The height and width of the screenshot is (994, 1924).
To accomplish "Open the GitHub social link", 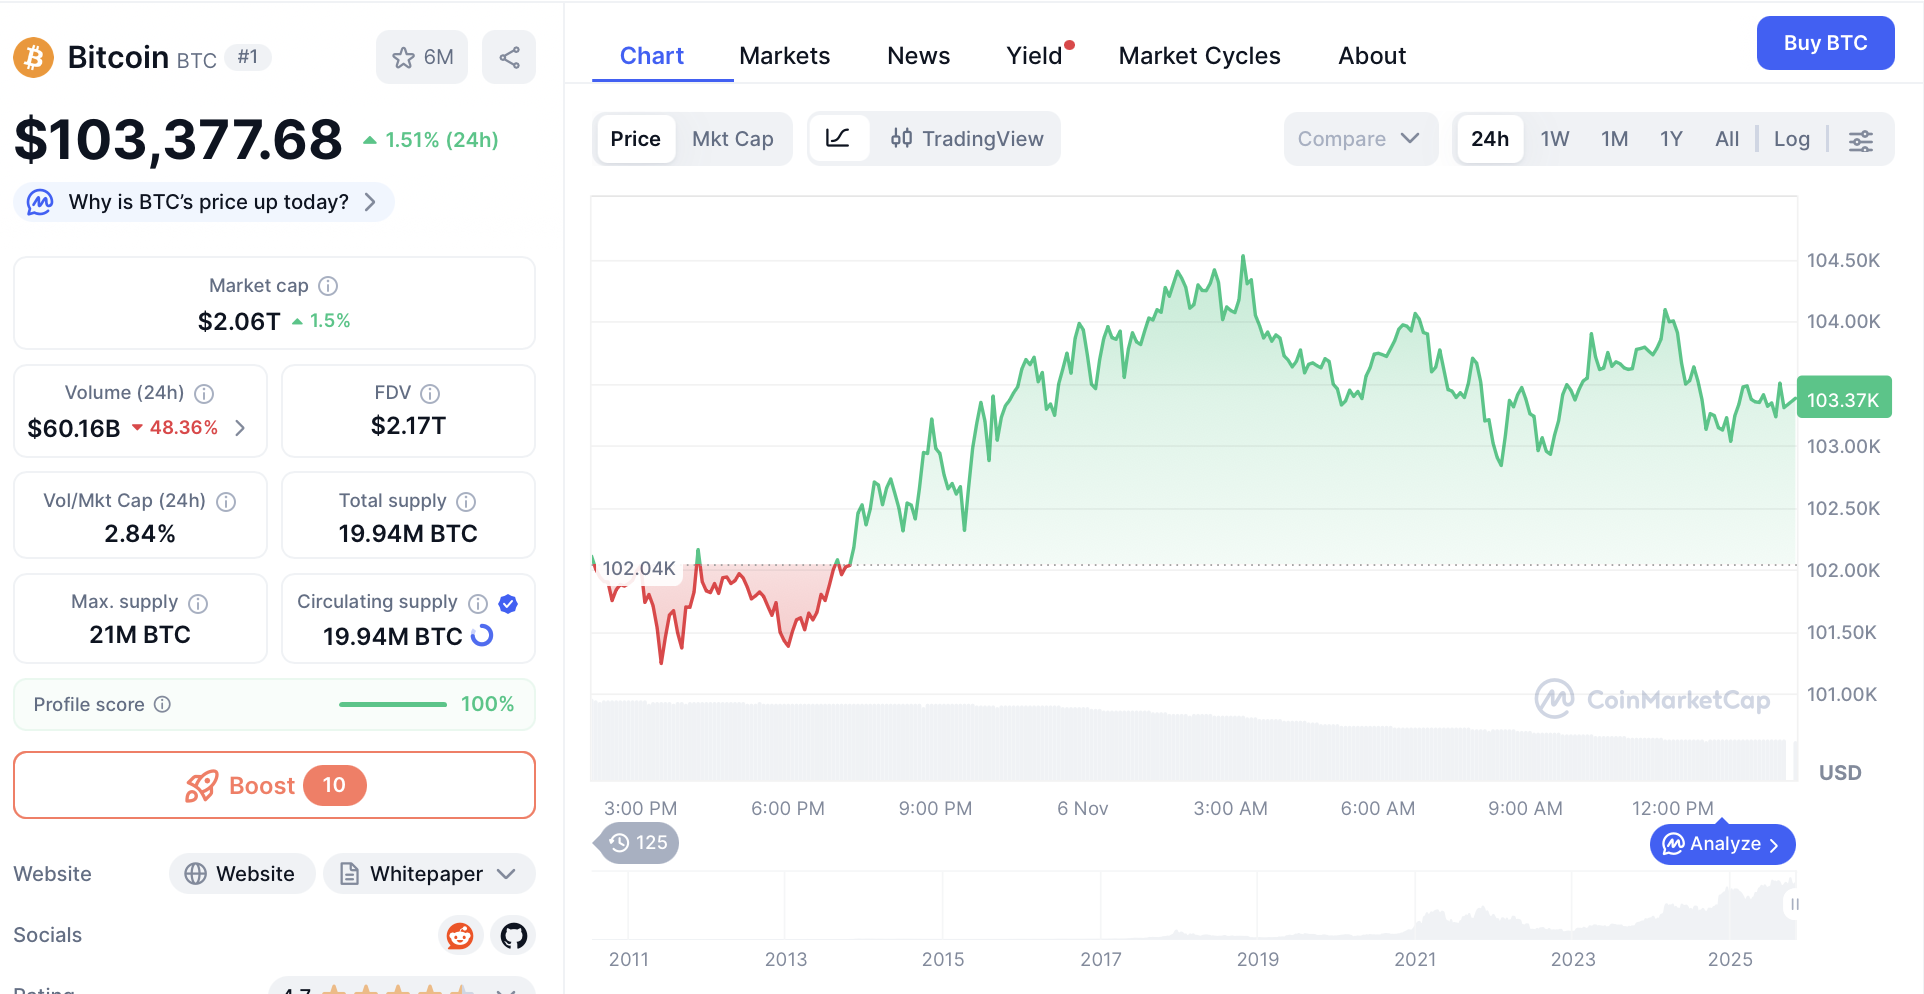I will coord(514,935).
